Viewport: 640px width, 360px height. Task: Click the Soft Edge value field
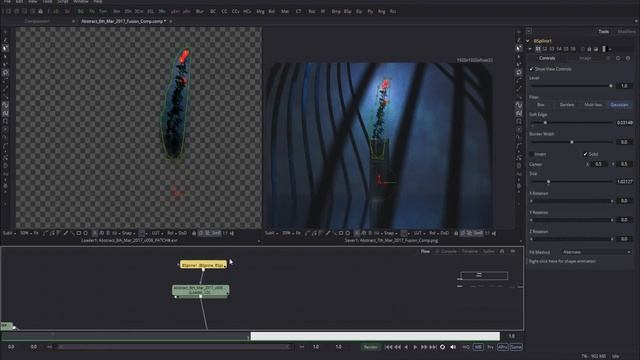pos(624,123)
